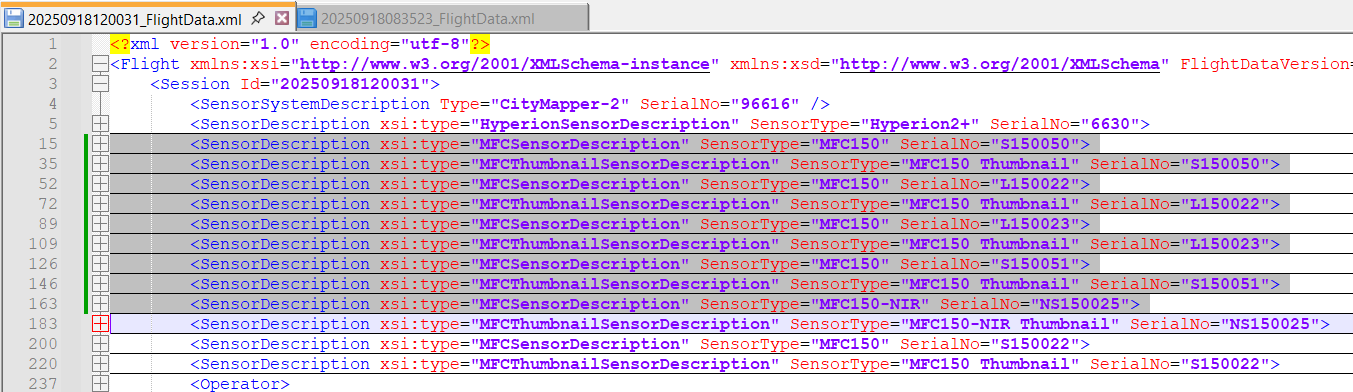The image size is (1353, 392).
Task: Expand folded block at line 109
Action: pos(99,244)
